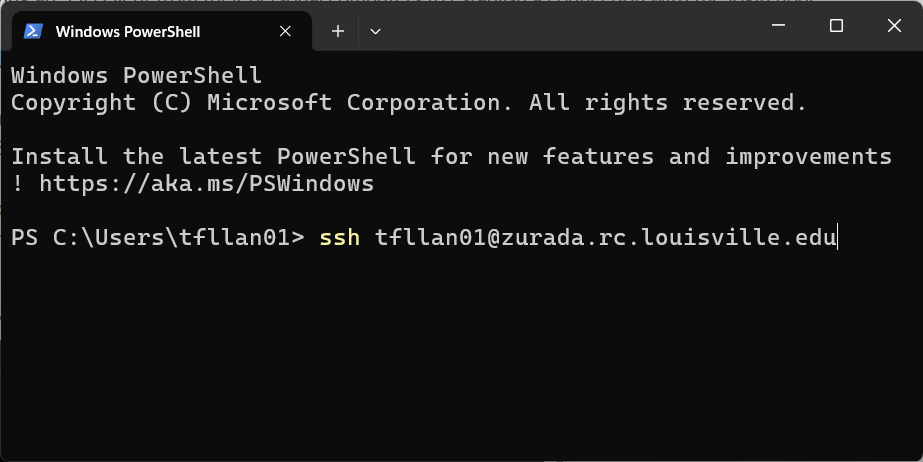Click the PS C:\Users\tfllan01> prompt
This screenshot has height=462, width=923.
[x=157, y=238]
